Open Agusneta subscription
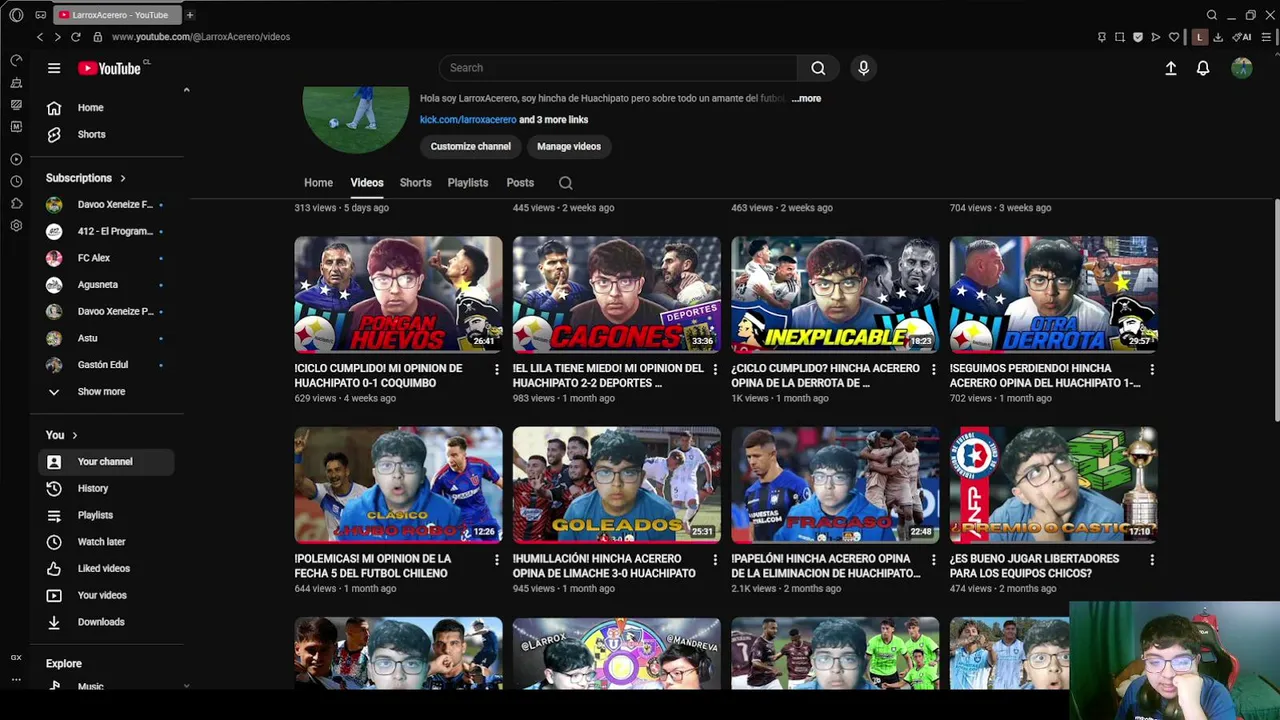Screen dimensions: 1280x720 106,285
